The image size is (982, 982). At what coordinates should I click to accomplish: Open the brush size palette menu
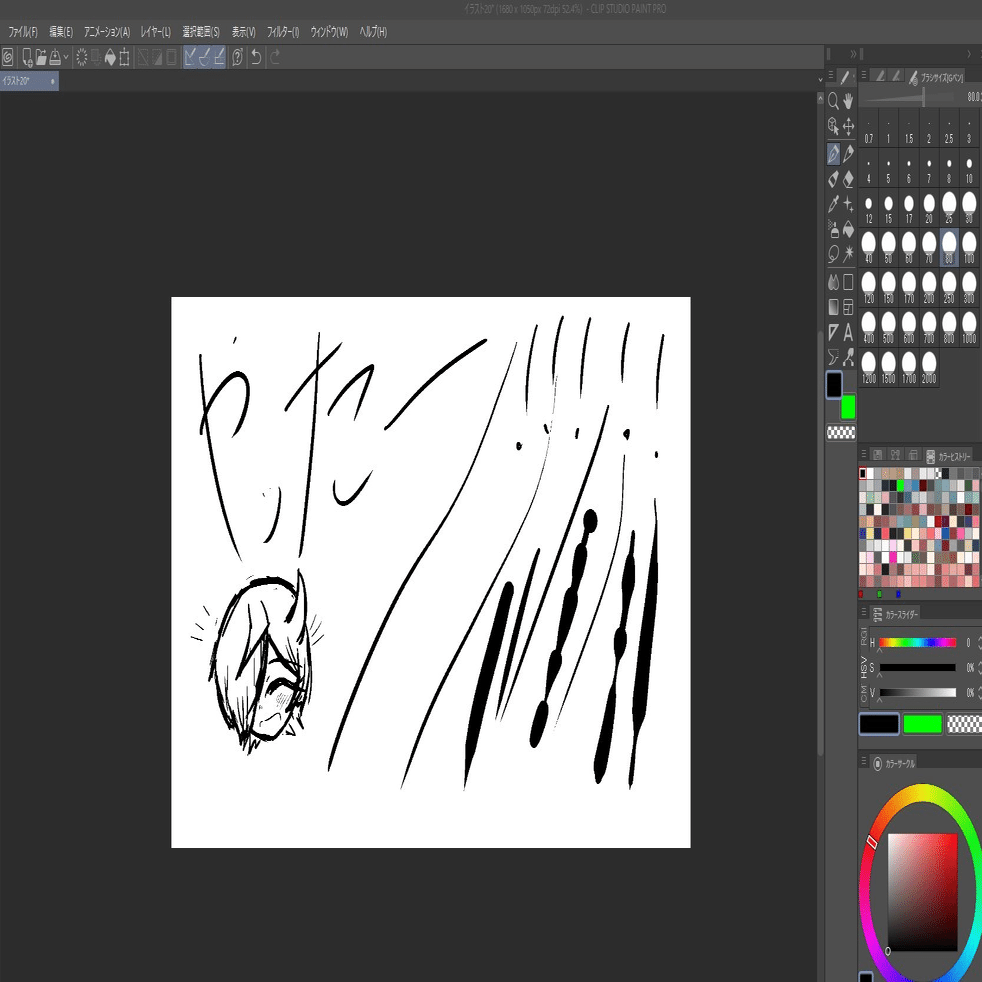864,75
